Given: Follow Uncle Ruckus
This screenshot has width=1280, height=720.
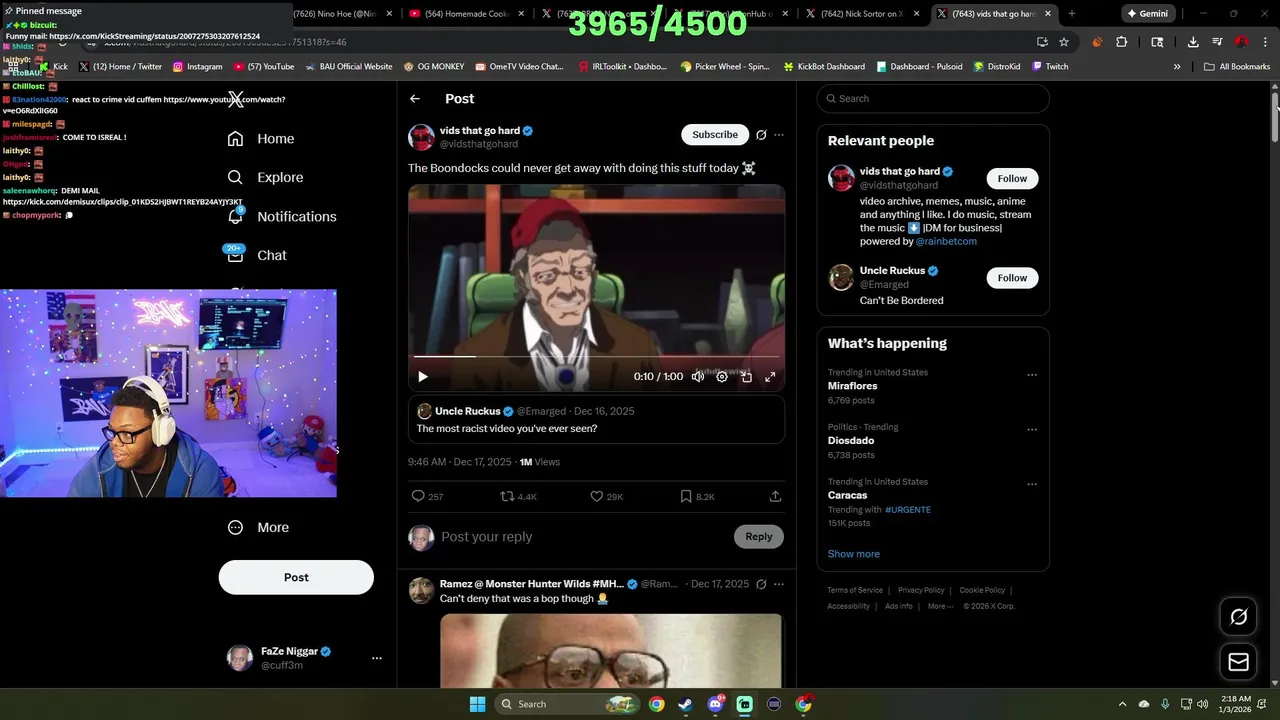Looking at the screenshot, I should pyautogui.click(x=1012, y=278).
